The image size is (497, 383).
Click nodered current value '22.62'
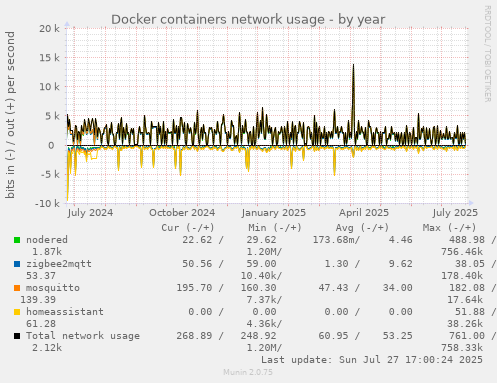click(x=197, y=240)
